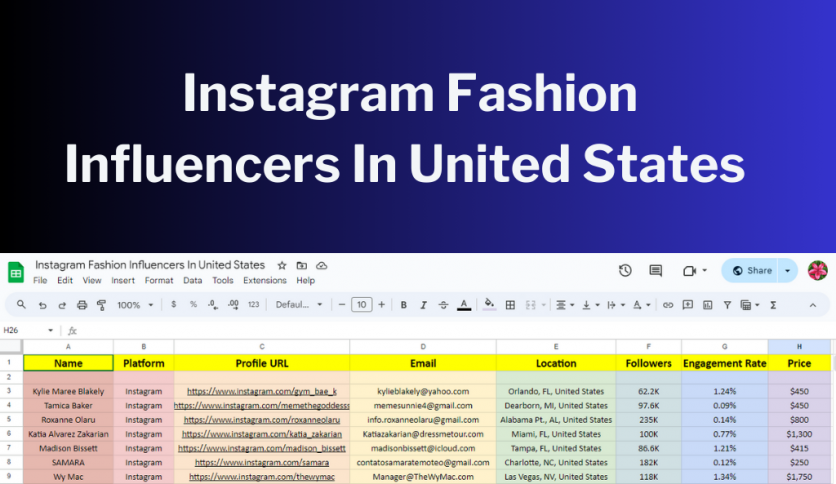Image resolution: width=836 pixels, height=484 pixels.
Task: Click the merge cells icon
Action: click(x=530, y=305)
